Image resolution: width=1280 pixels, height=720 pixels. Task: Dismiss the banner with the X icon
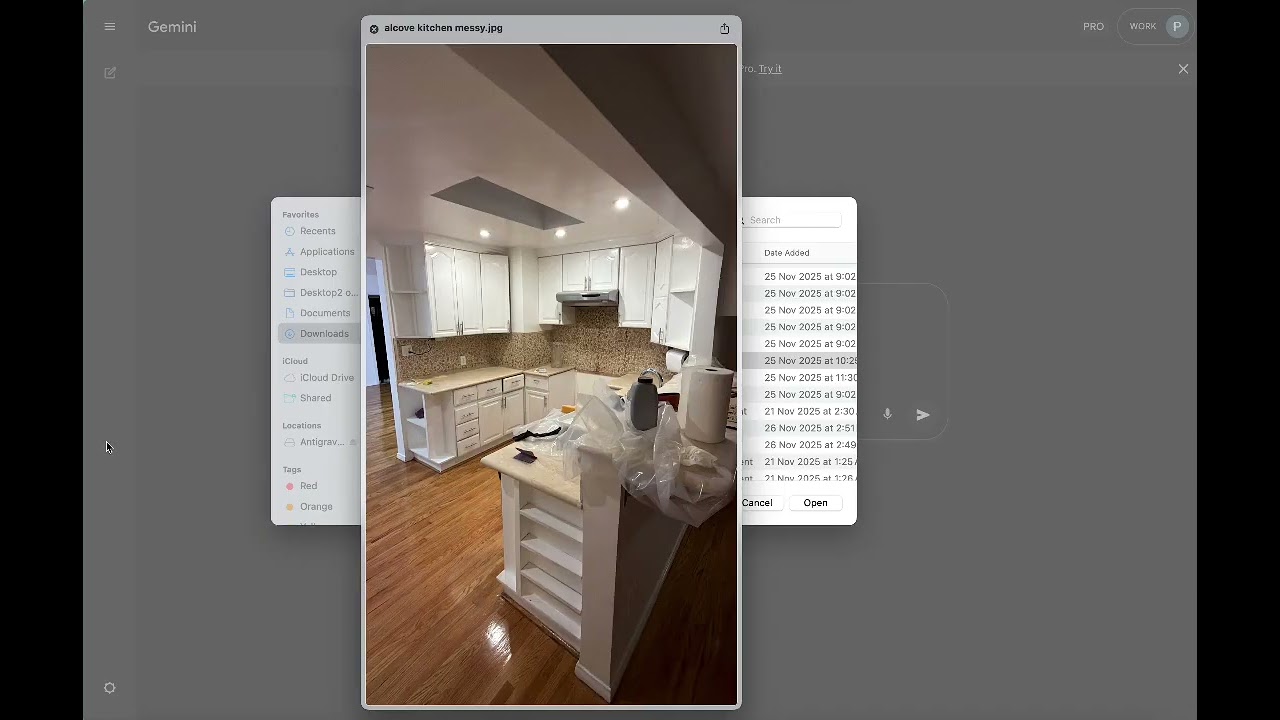pos(1183,69)
